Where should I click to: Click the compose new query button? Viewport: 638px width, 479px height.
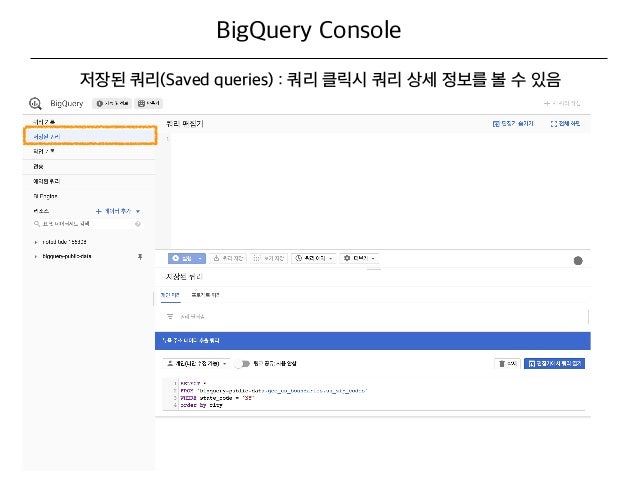pos(562,103)
